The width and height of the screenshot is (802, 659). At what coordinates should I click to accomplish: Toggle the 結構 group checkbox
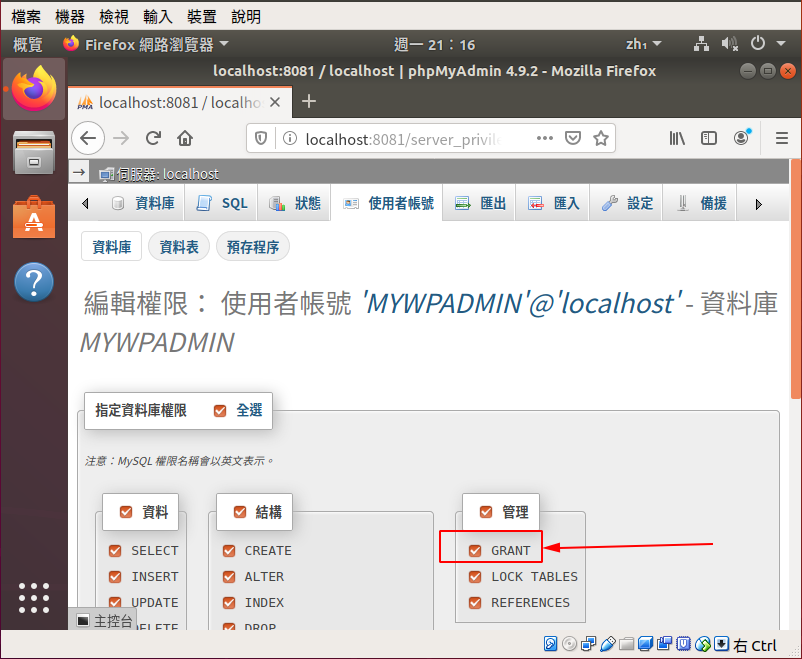[x=240, y=512]
